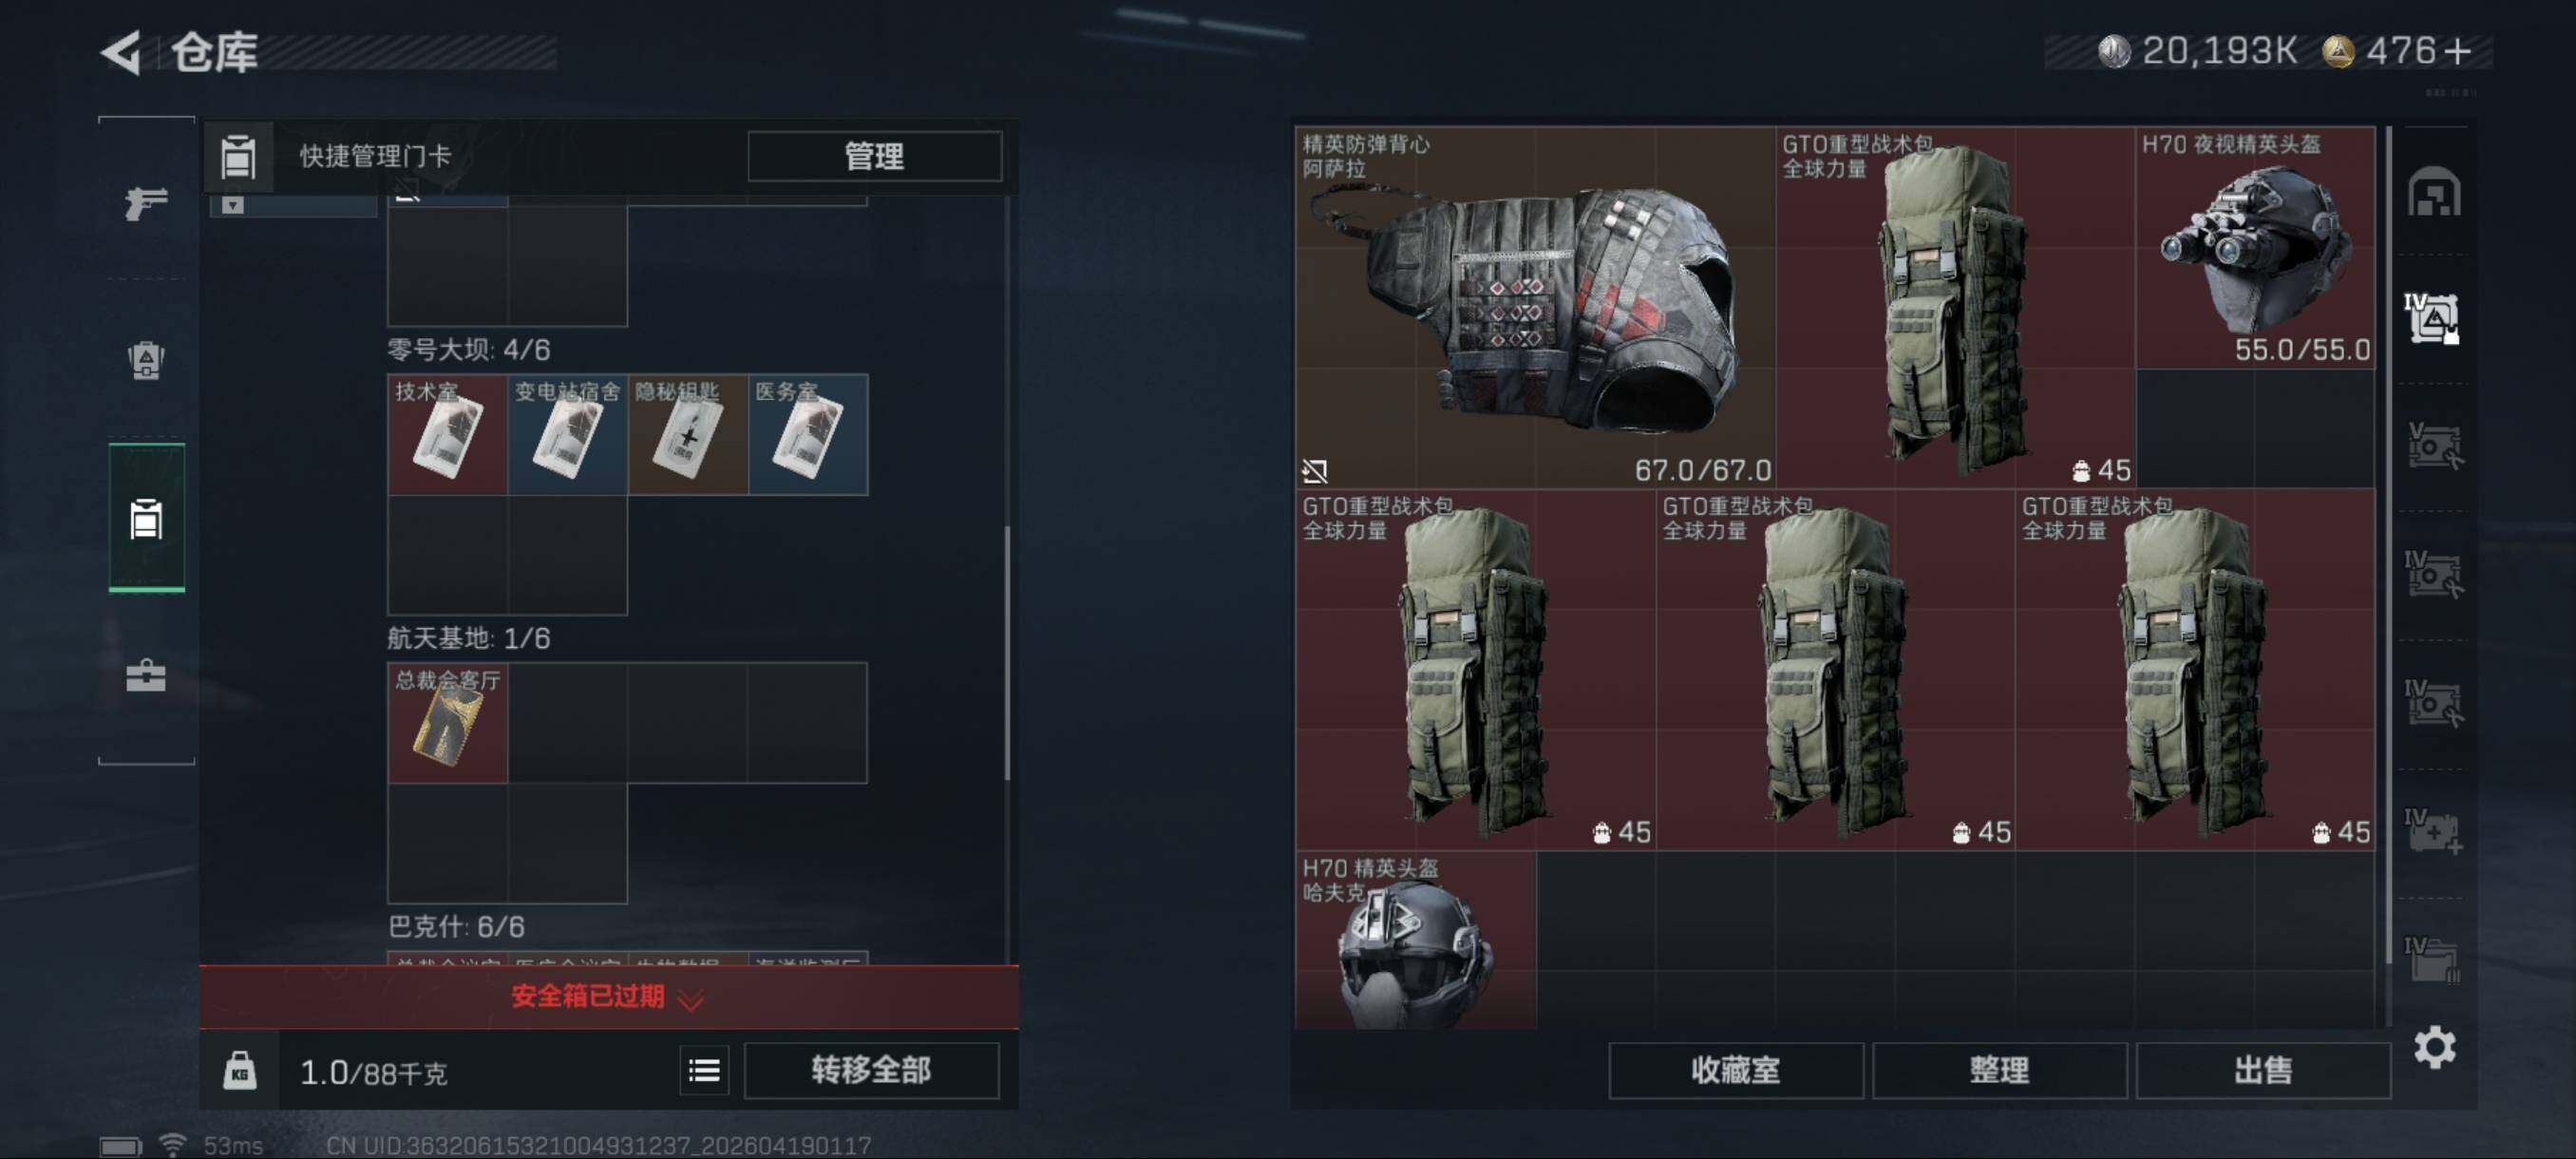Select the level V safe-box storage icon
The height and width of the screenshot is (1159, 2576).
coord(2434,446)
